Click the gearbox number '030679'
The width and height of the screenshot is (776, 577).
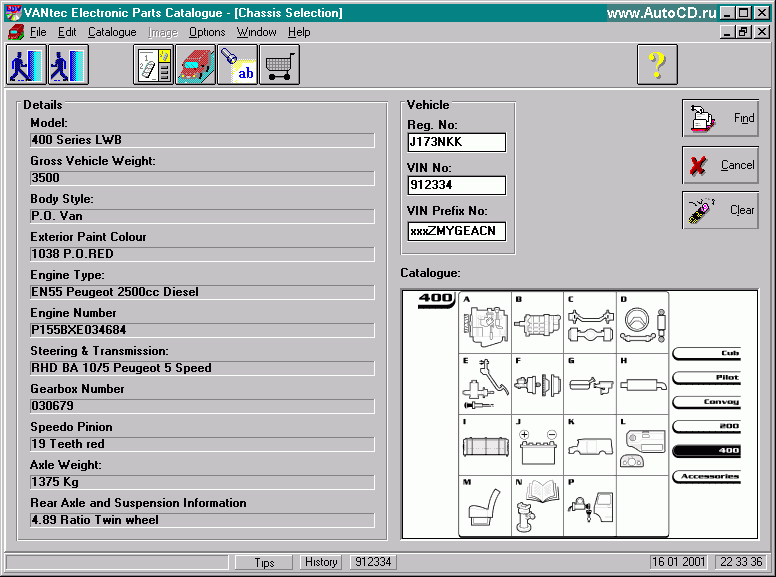click(202, 406)
